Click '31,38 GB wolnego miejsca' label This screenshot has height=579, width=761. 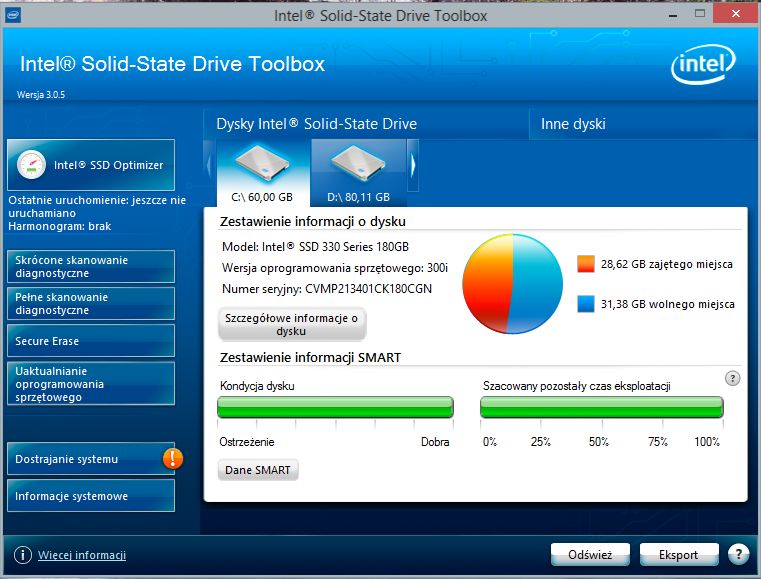pyautogui.click(x=667, y=304)
